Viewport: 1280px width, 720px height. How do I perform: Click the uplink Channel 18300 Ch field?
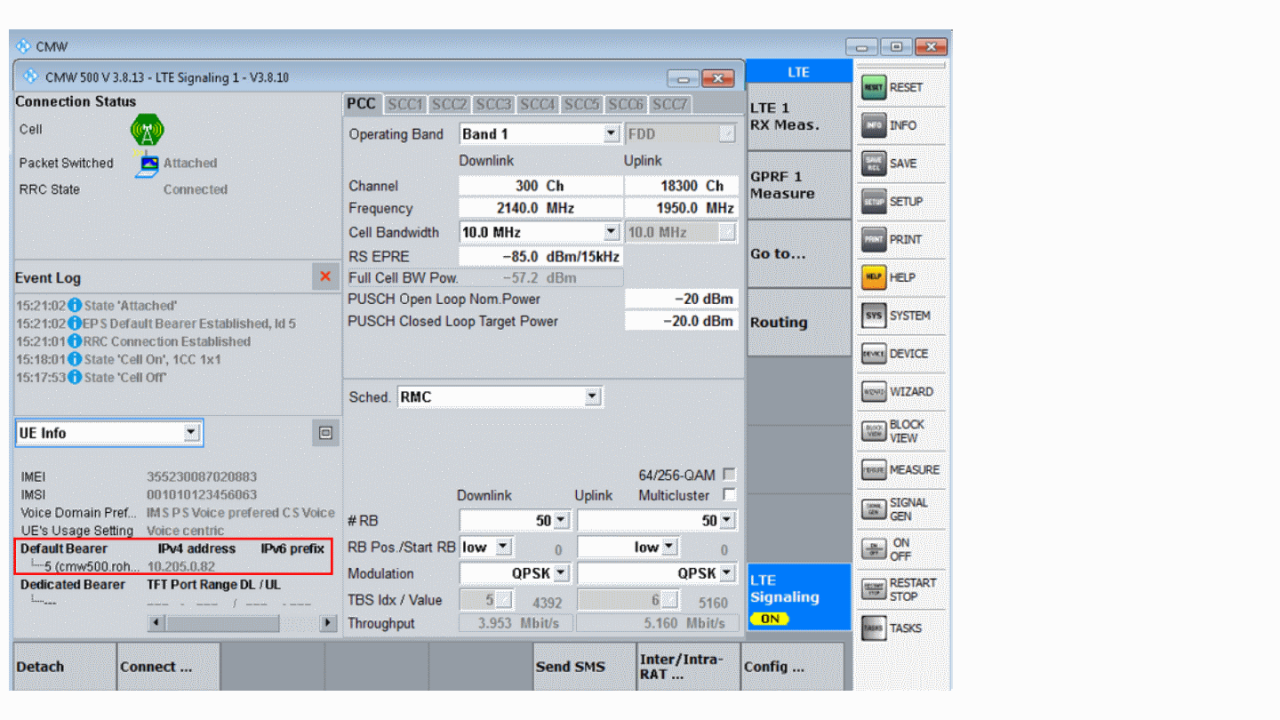click(681, 186)
